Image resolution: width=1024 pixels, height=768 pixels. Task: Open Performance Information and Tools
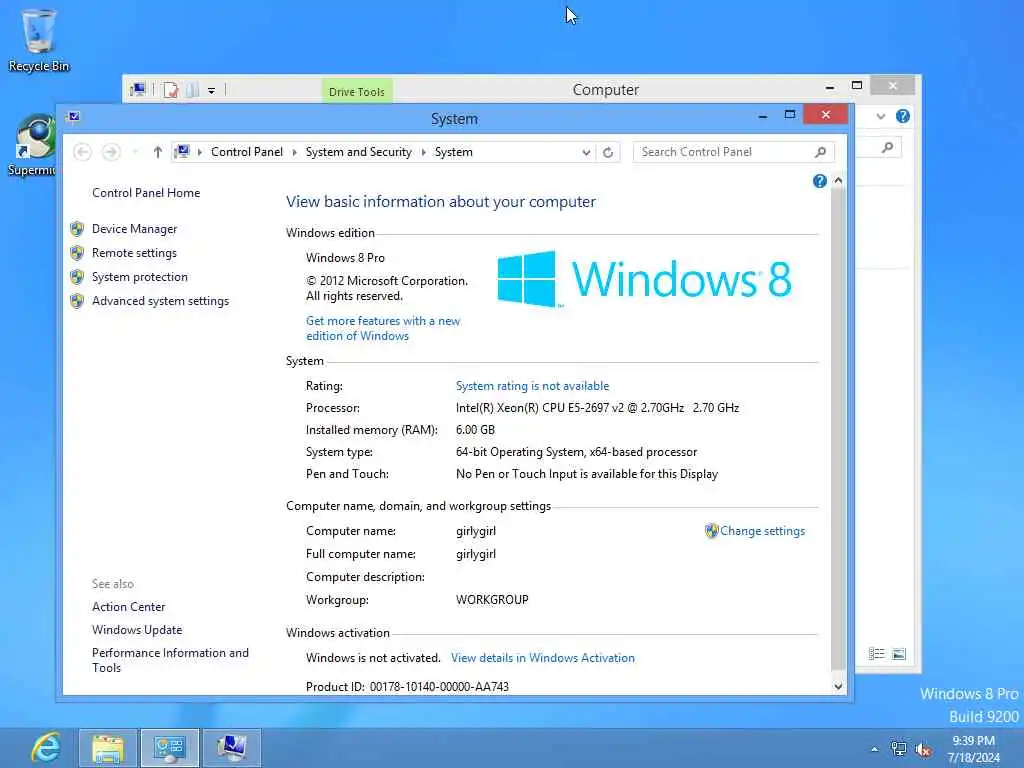click(x=170, y=660)
